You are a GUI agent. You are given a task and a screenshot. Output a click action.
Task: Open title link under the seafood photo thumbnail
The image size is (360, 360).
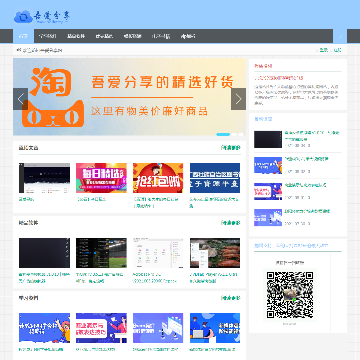[214, 278]
